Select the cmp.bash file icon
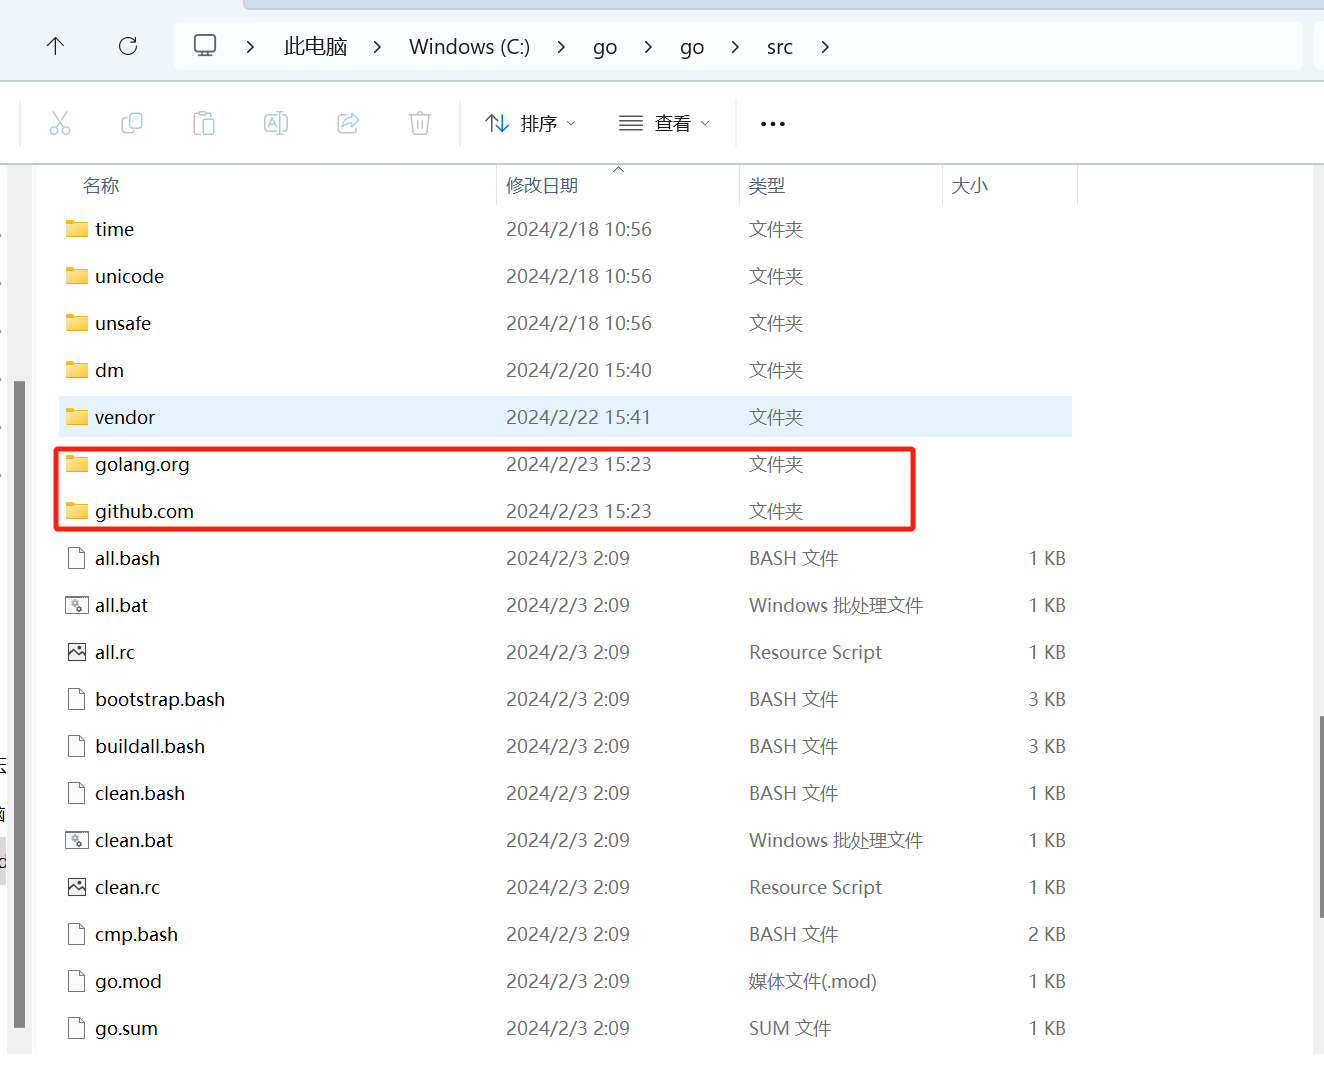 point(77,934)
